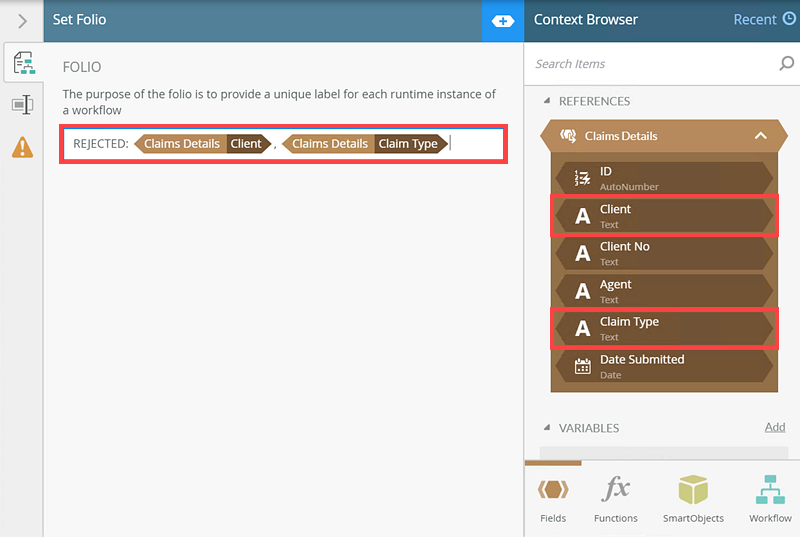This screenshot has height=537, width=800.
Task: Switch to the SmartObjects tab
Action: [693, 499]
